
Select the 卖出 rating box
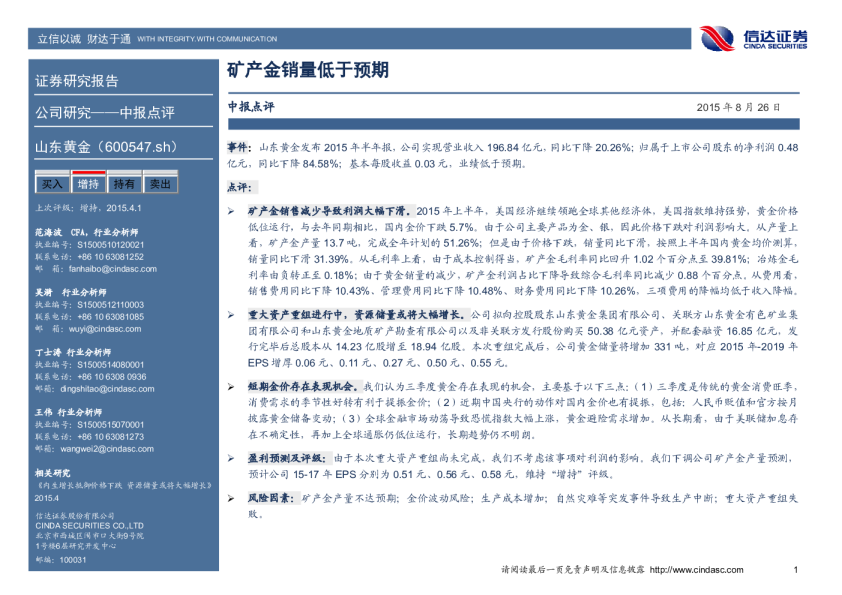click(159, 184)
